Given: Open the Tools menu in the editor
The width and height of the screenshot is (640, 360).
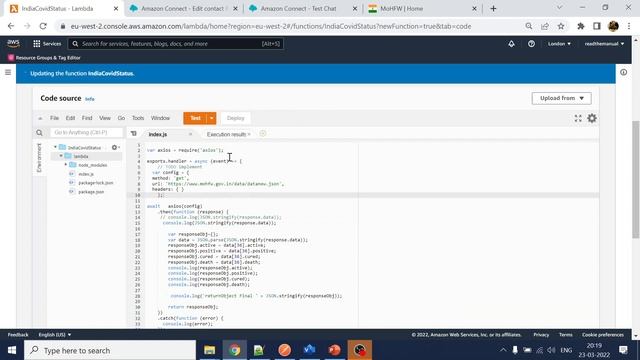Looking at the screenshot, I should pyautogui.click(x=138, y=118).
